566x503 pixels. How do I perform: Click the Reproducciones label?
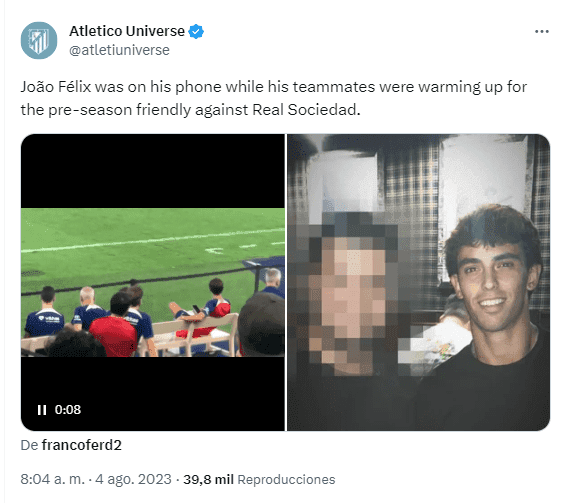coord(286,480)
